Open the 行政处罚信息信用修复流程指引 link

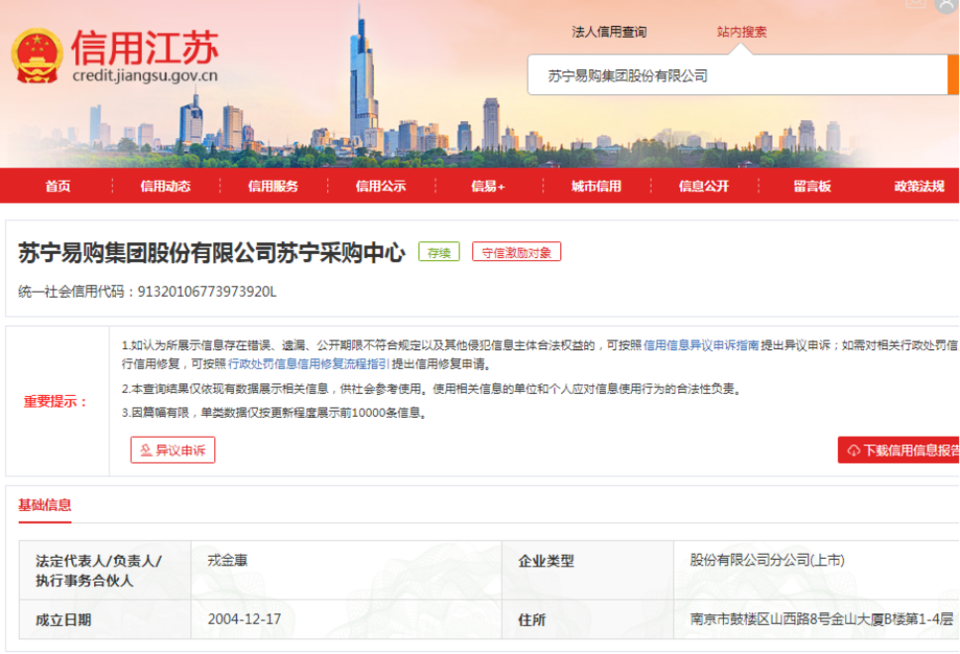tap(309, 364)
